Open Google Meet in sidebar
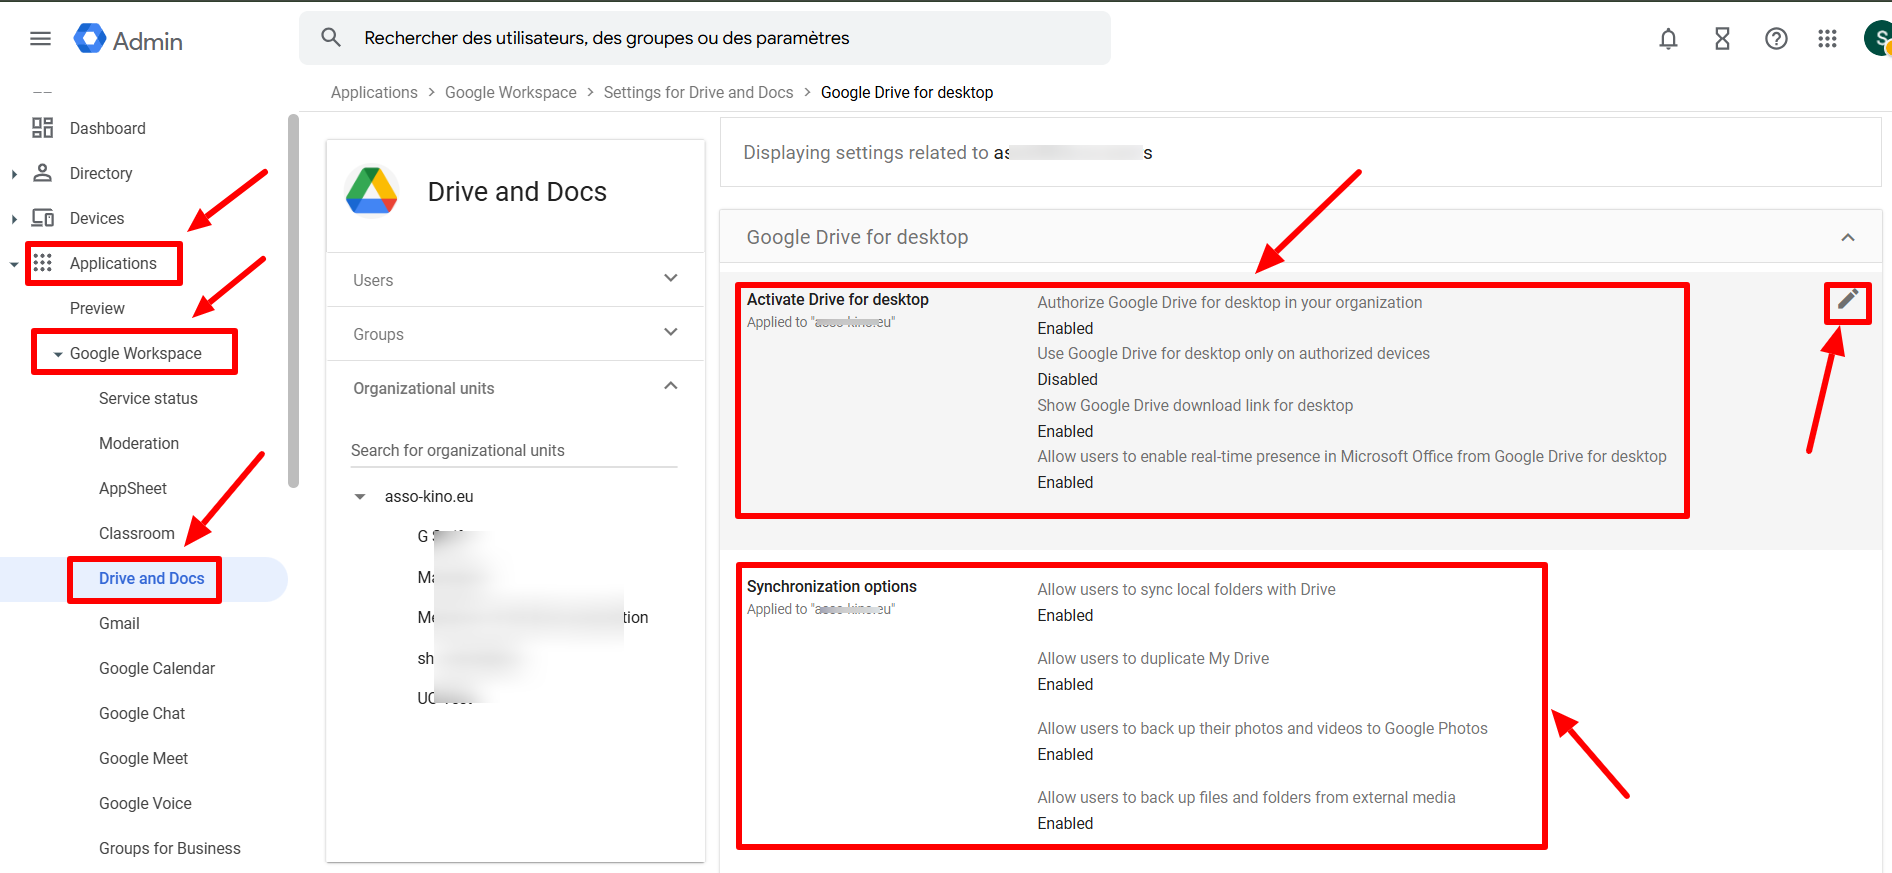 (x=143, y=758)
